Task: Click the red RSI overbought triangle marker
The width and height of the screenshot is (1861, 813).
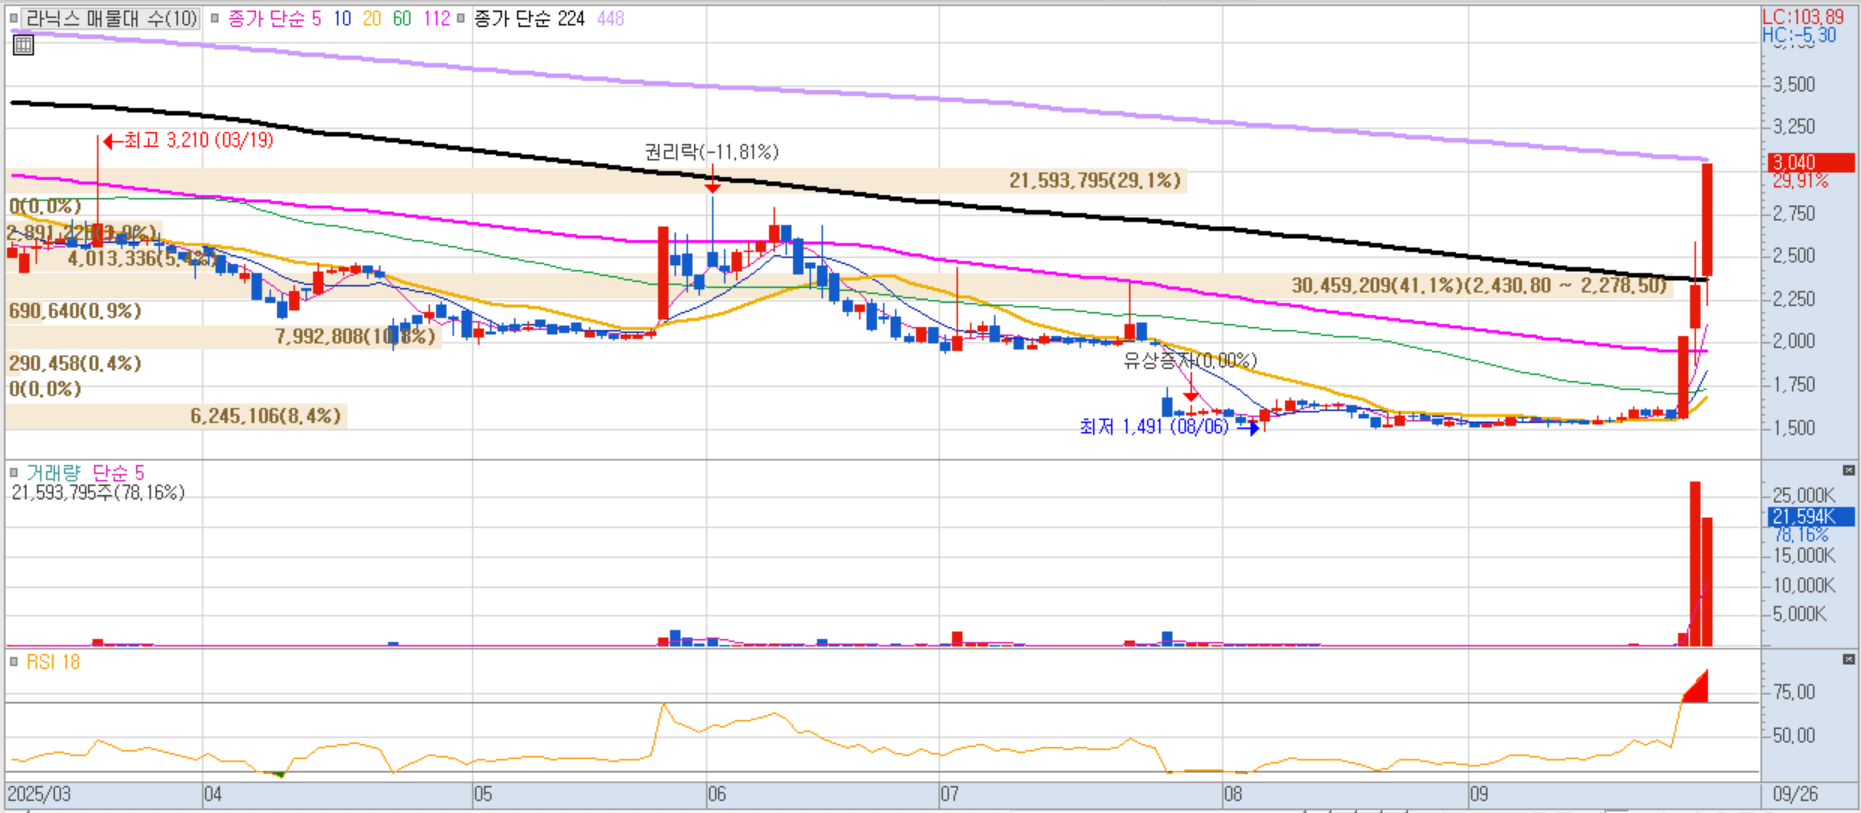Action: [x=1696, y=687]
